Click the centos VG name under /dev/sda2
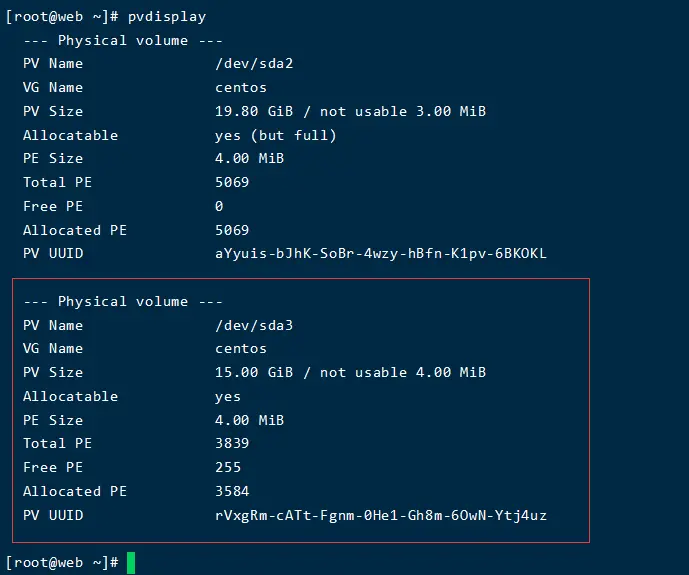Viewport: 689px width, 575px height. tap(241, 88)
